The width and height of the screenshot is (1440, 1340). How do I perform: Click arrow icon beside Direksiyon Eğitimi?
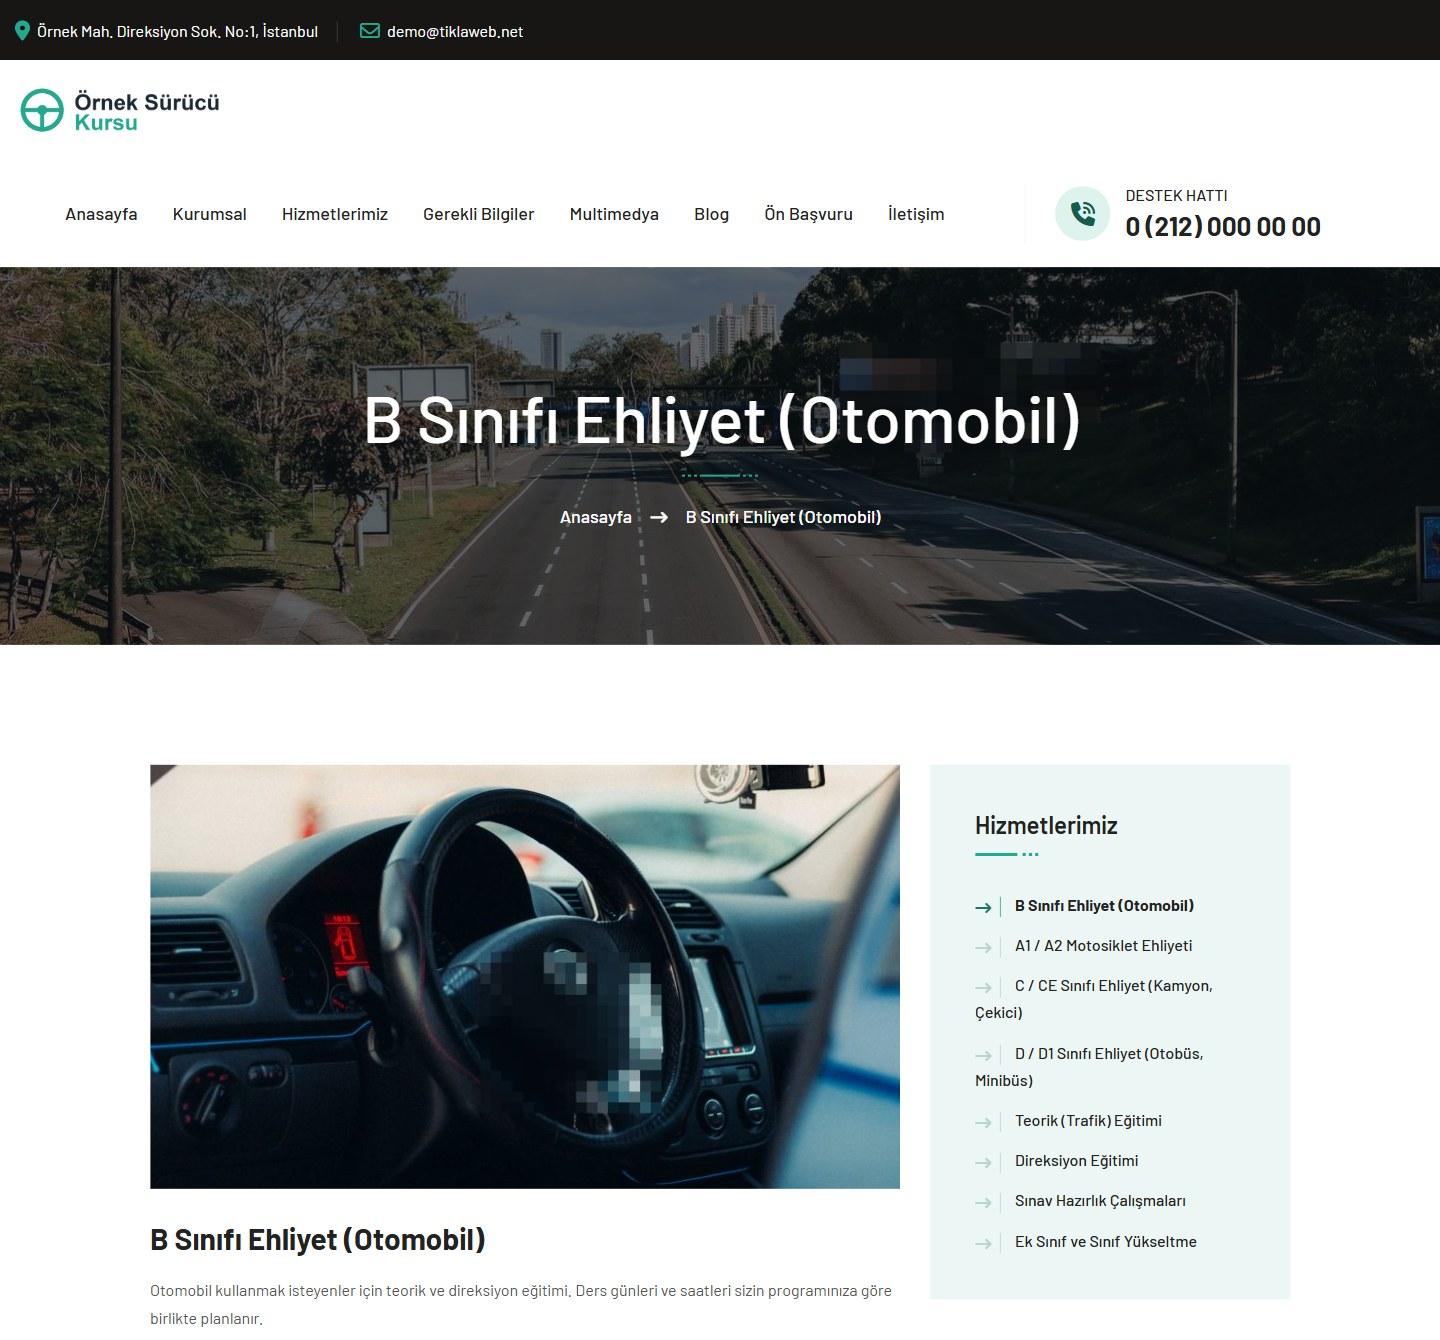[x=983, y=1162]
